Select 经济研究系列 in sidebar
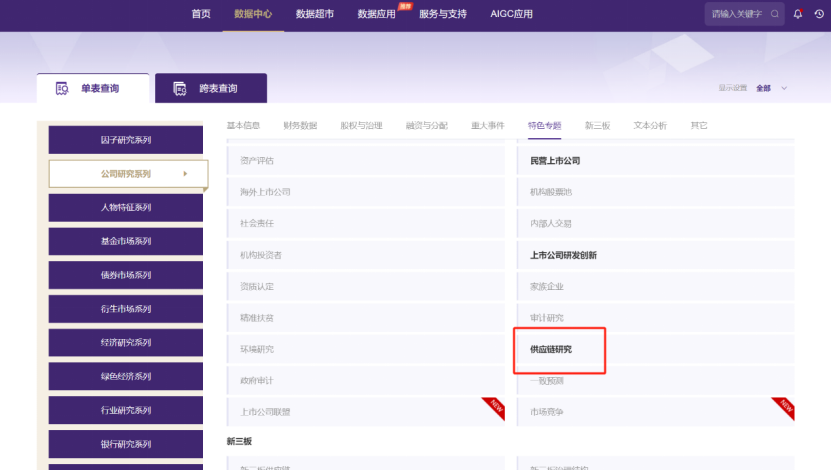 click(x=126, y=342)
